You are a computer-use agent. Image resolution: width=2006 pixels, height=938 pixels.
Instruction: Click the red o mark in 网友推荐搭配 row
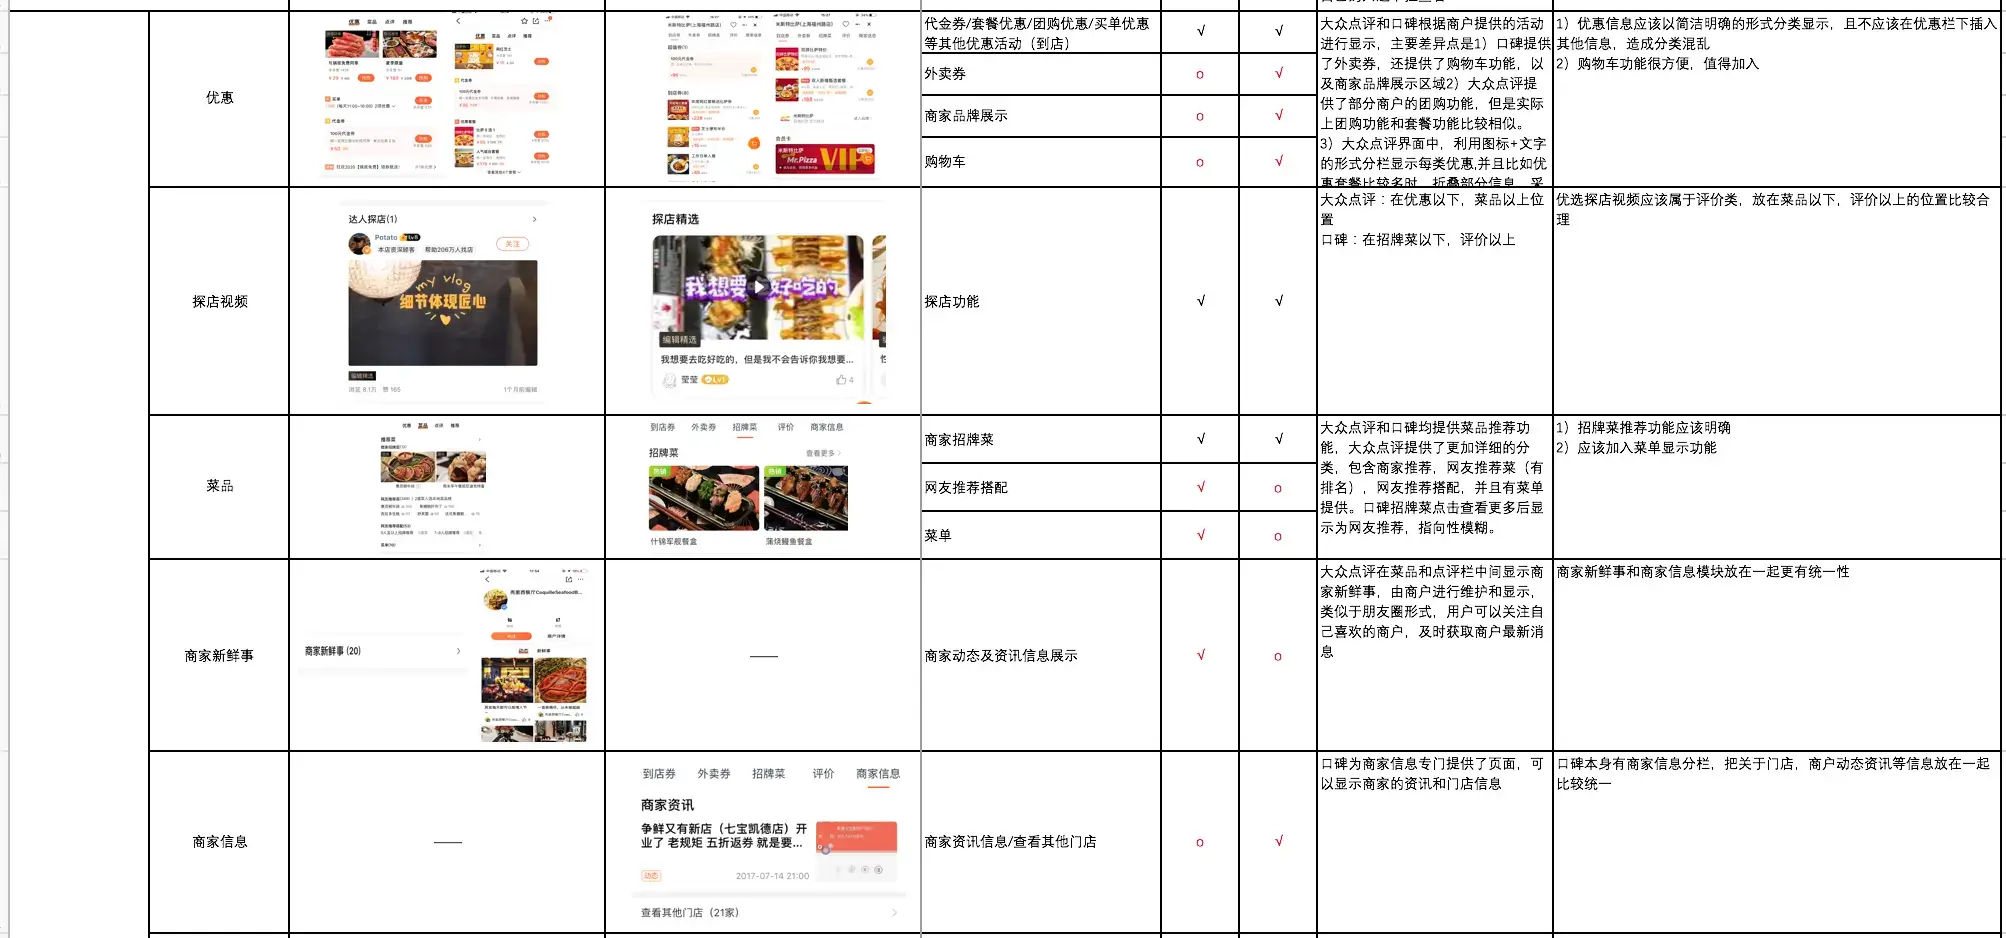tap(1278, 489)
